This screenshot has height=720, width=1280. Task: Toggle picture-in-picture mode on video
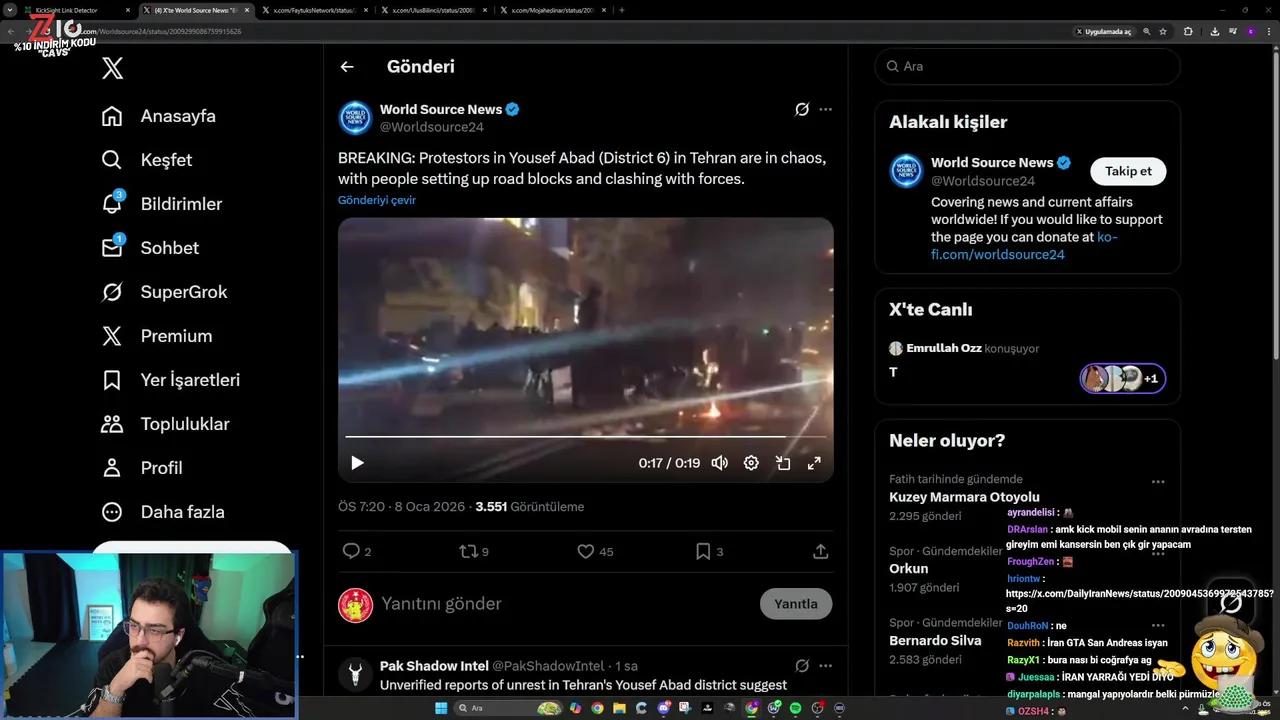click(x=783, y=463)
